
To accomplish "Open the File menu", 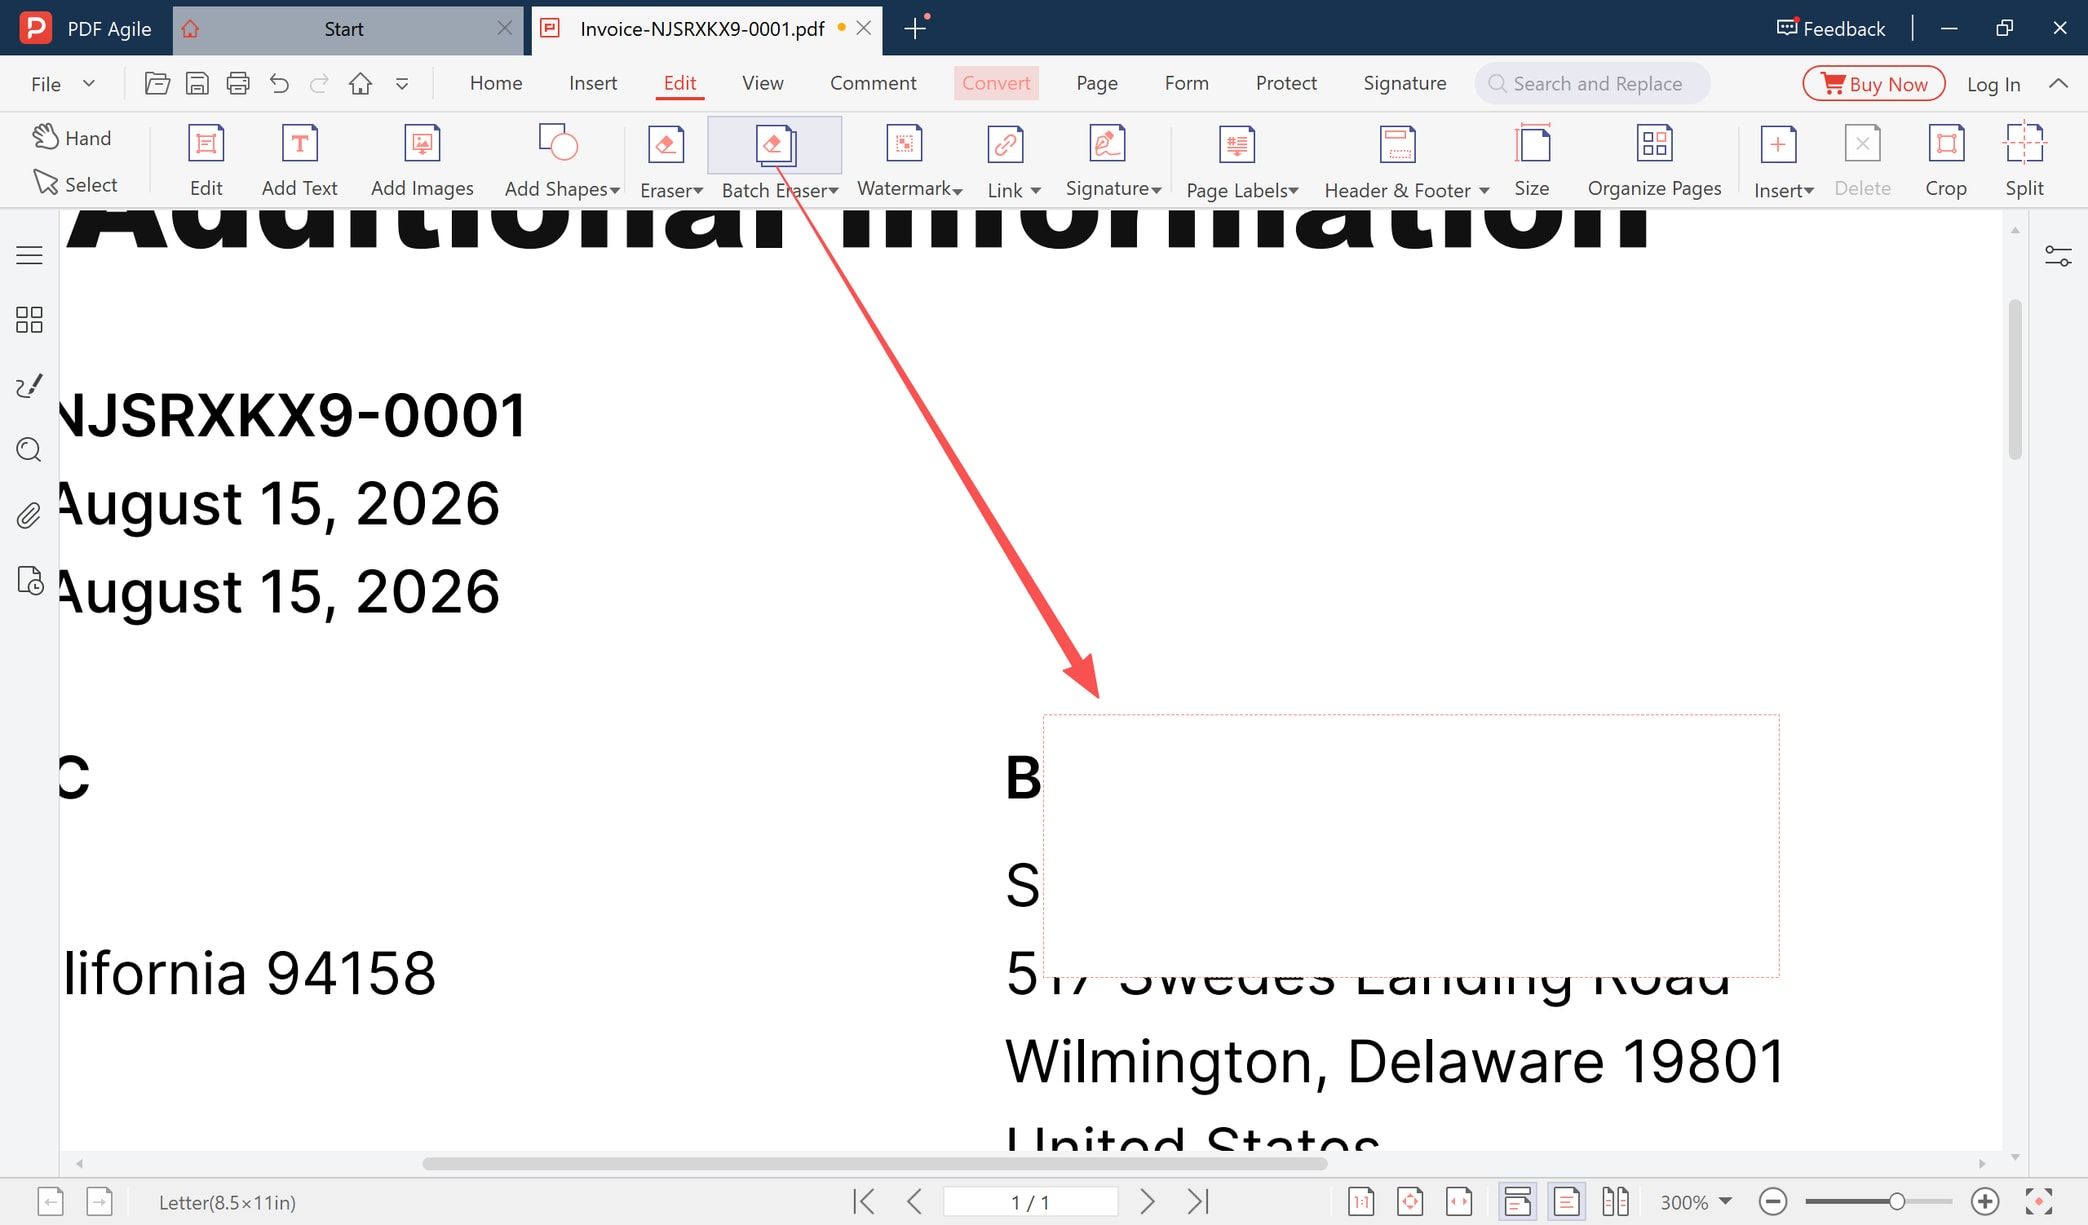I will pos(62,84).
